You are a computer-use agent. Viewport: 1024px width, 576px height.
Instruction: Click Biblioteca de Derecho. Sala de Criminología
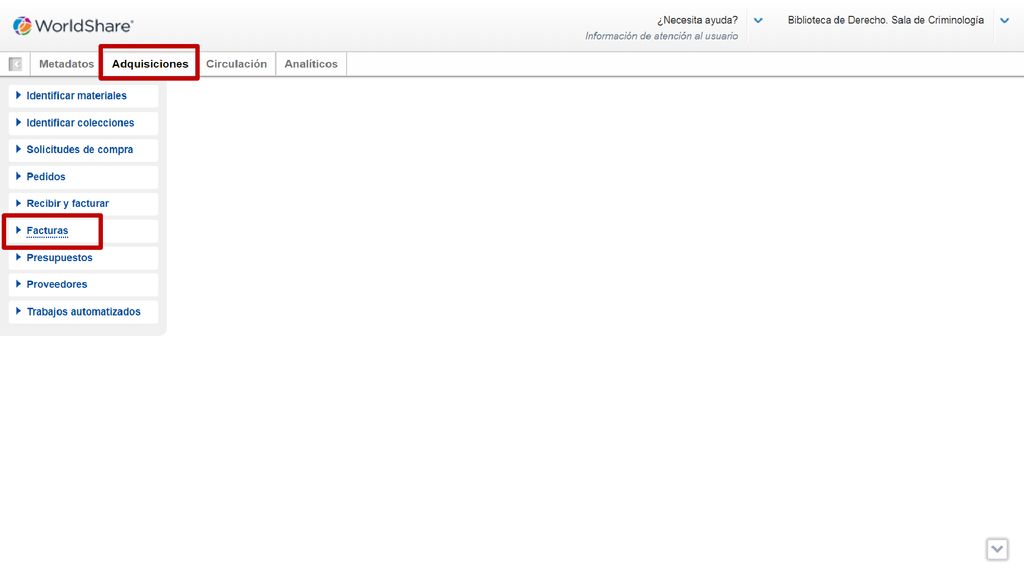pyautogui.click(x=886, y=20)
